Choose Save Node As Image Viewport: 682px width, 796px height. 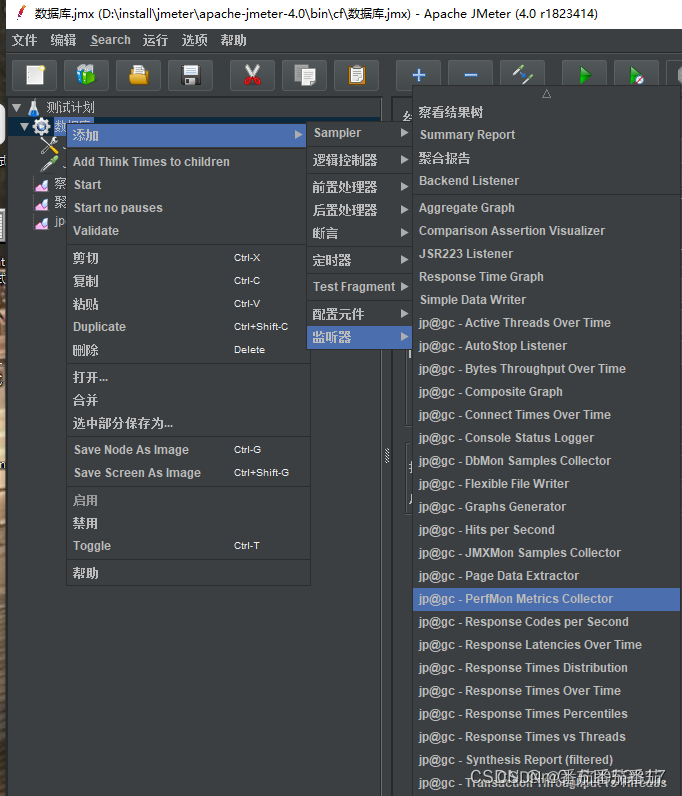pos(188,450)
